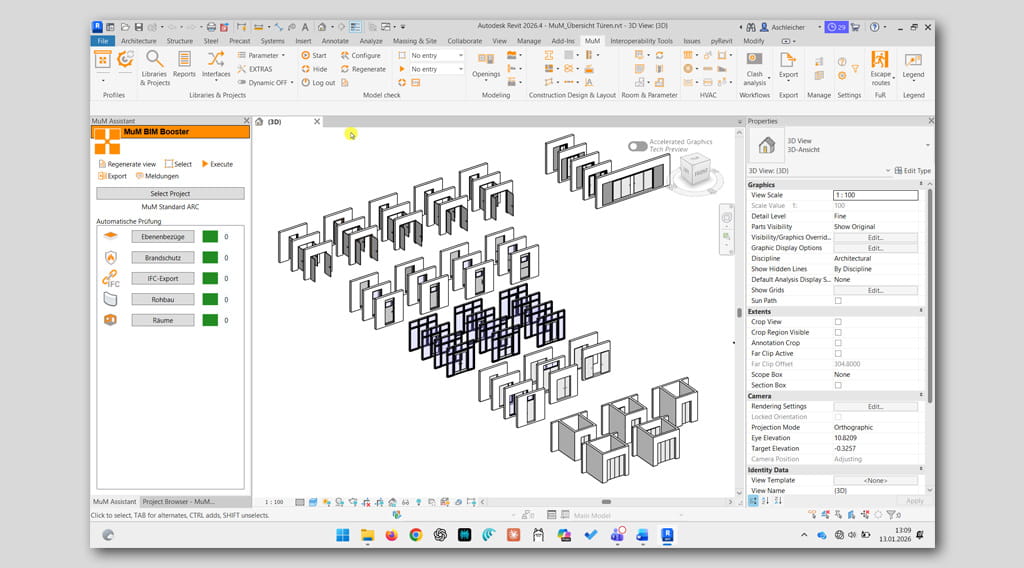The width and height of the screenshot is (1024, 568).
Task: Tick the Sun Path checkbox
Action: pos(838,300)
